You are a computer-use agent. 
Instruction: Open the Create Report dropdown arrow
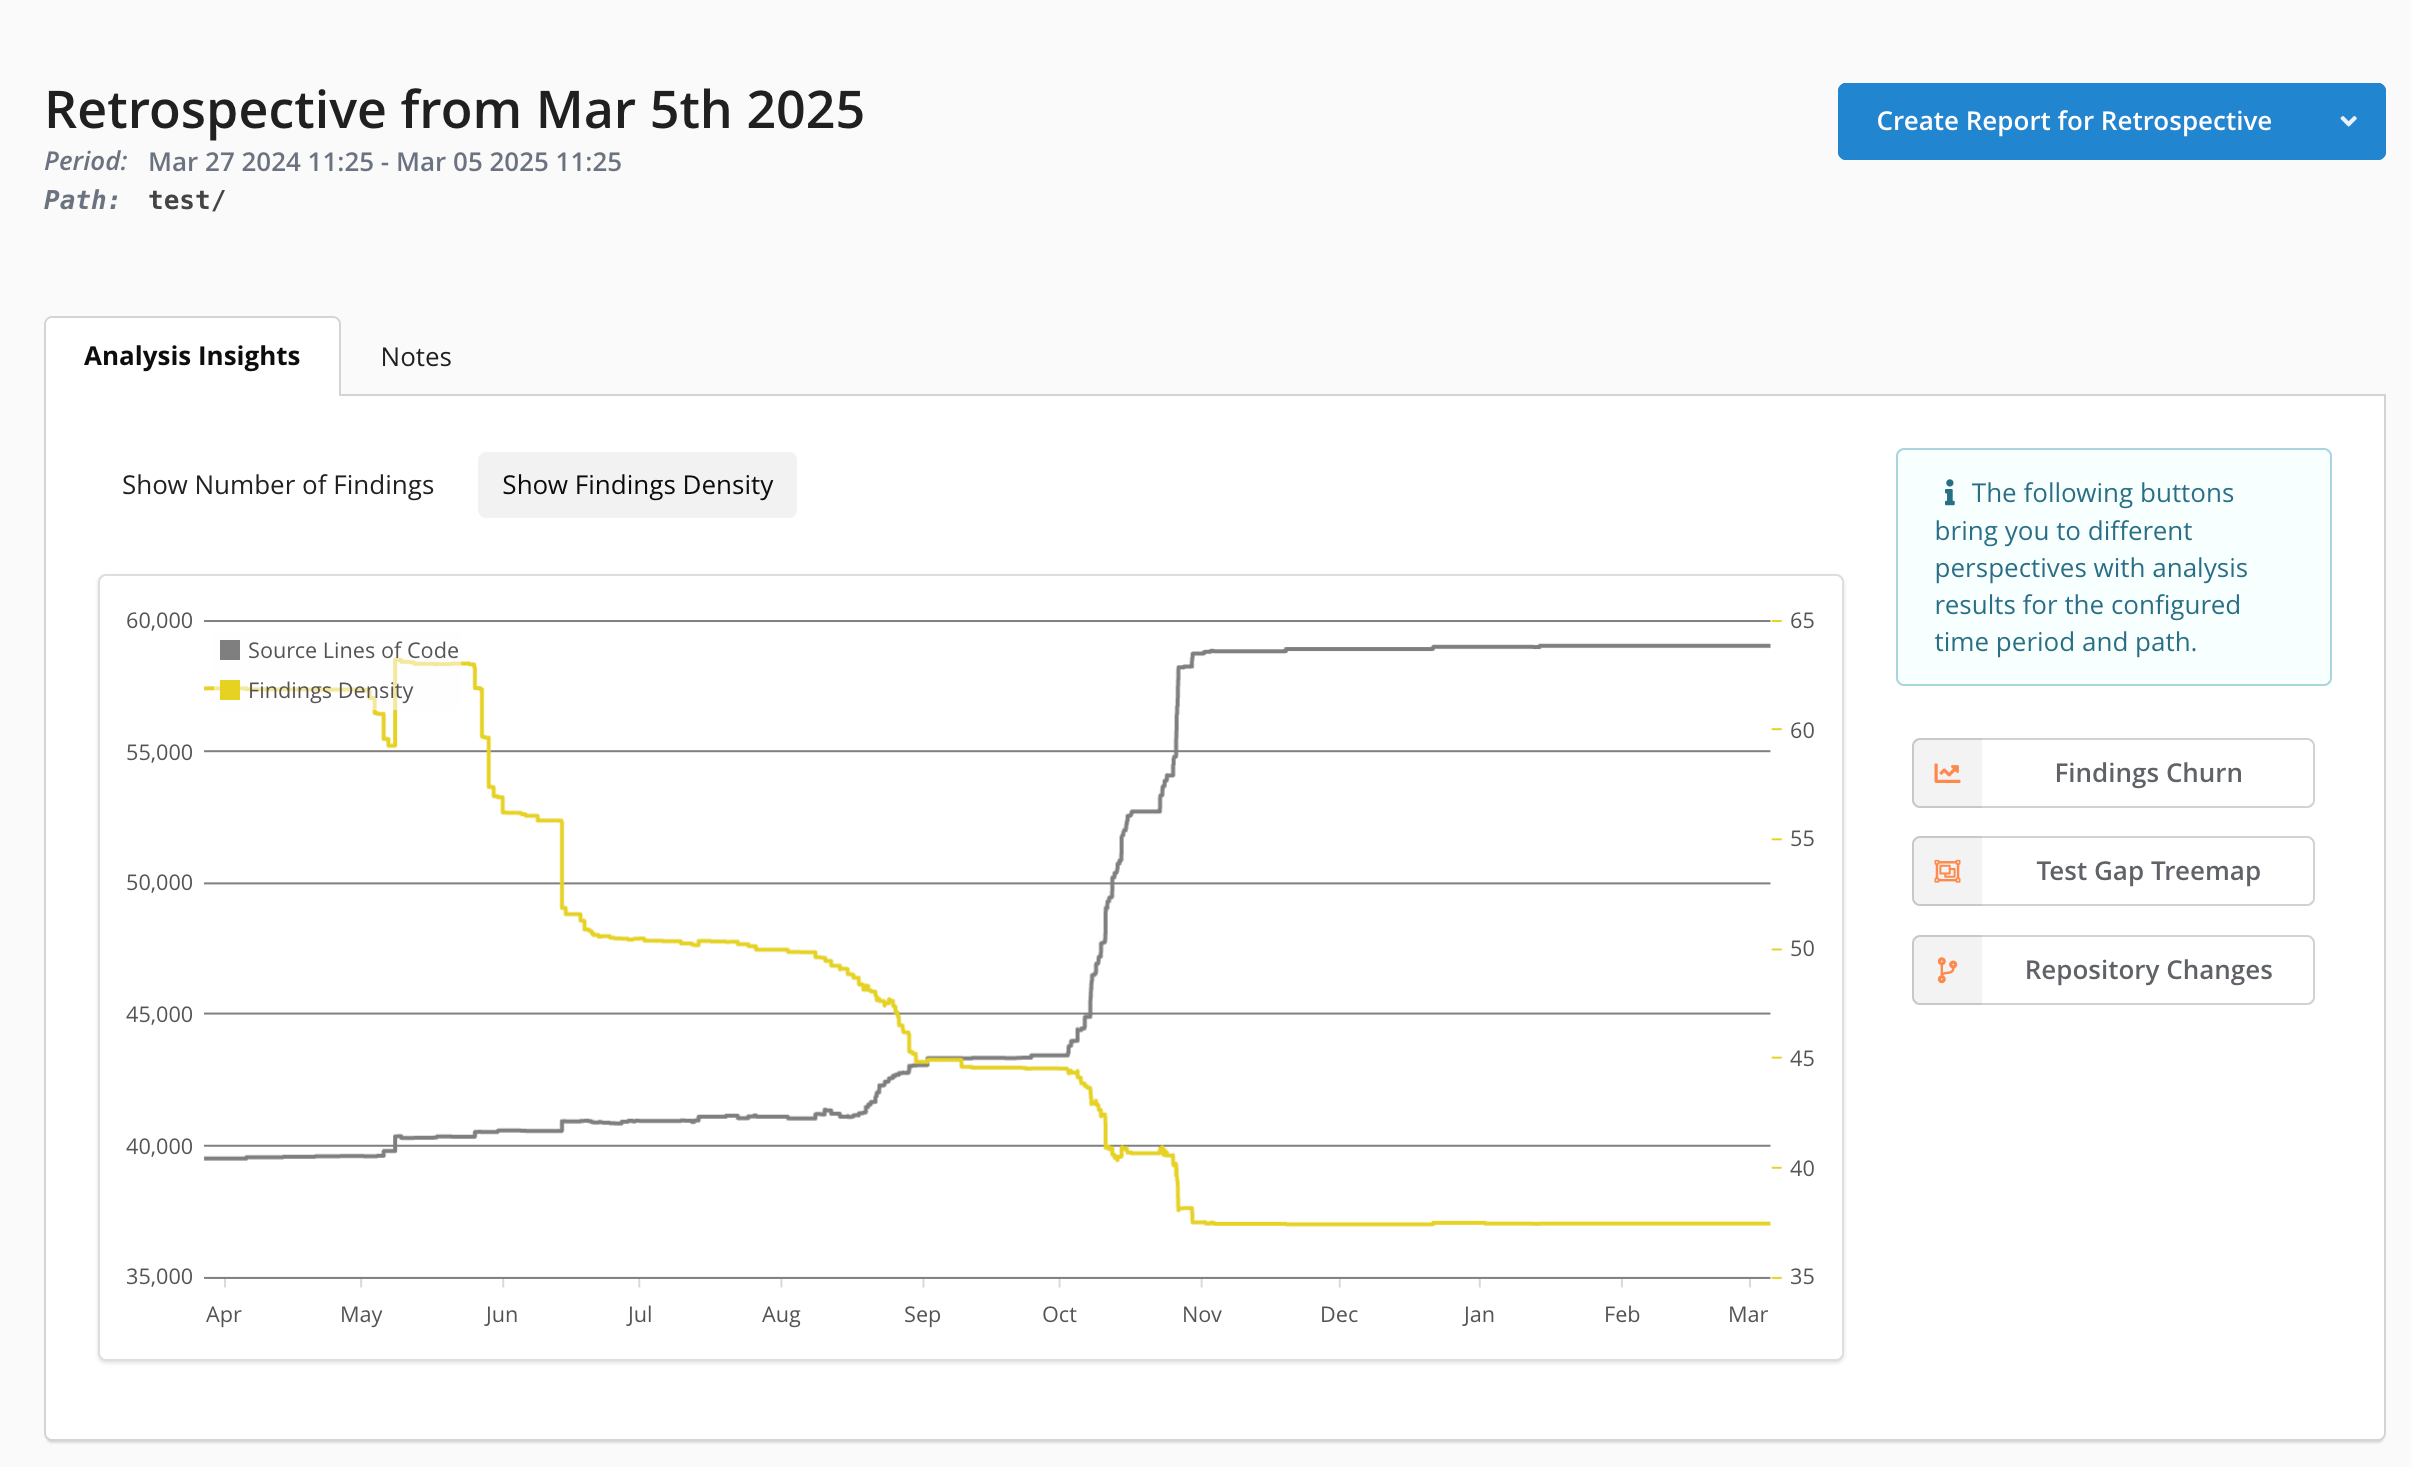[2349, 121]
